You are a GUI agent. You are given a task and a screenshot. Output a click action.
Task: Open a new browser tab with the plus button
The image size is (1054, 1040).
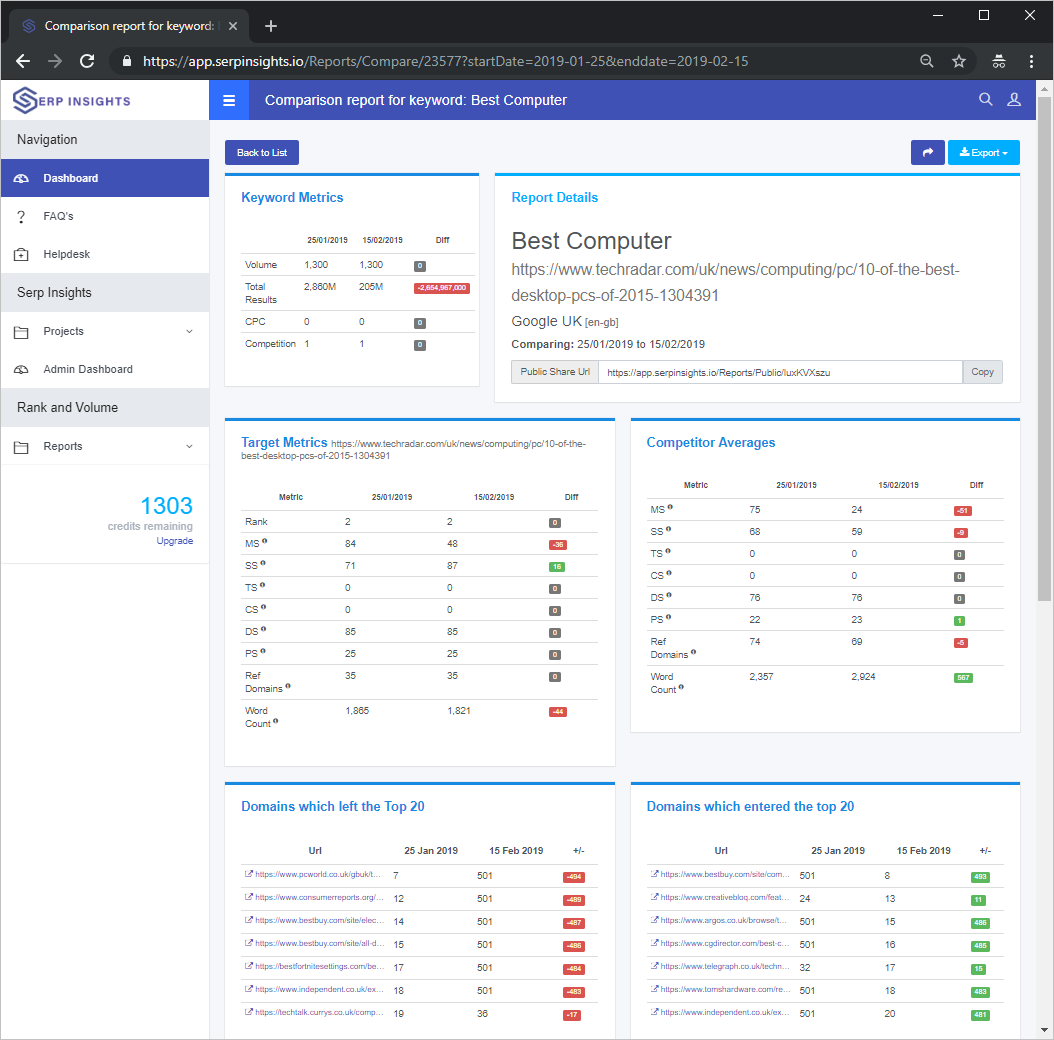click(270, 25)
